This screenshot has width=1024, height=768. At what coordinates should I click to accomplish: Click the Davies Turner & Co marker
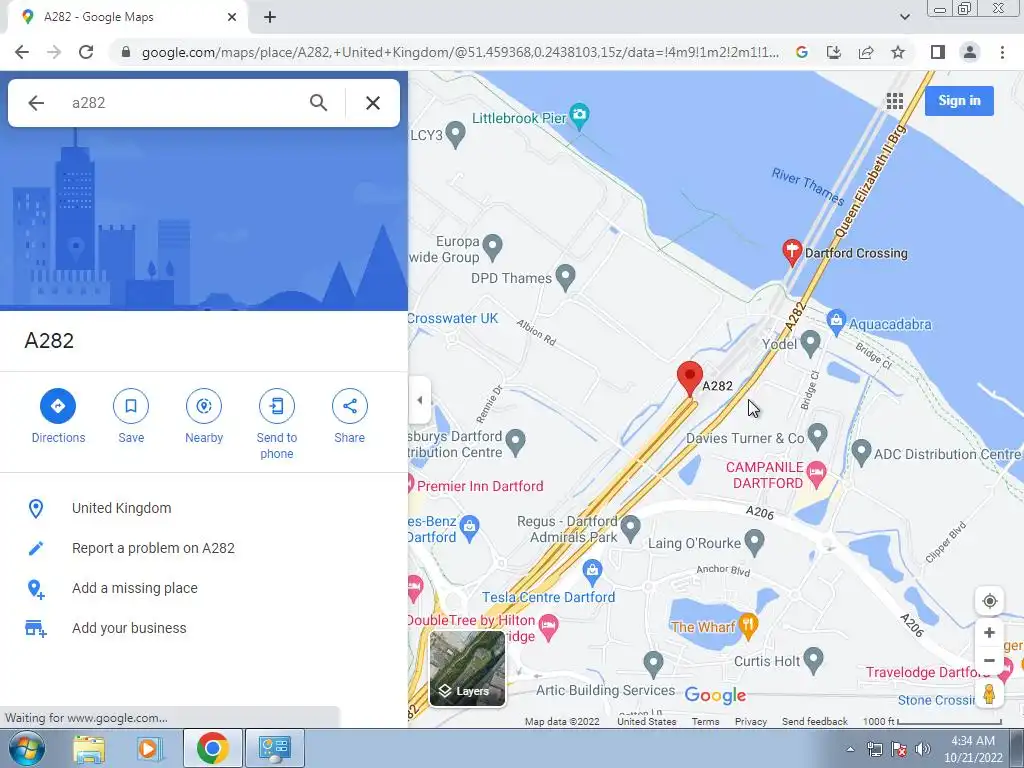(817, 436)
